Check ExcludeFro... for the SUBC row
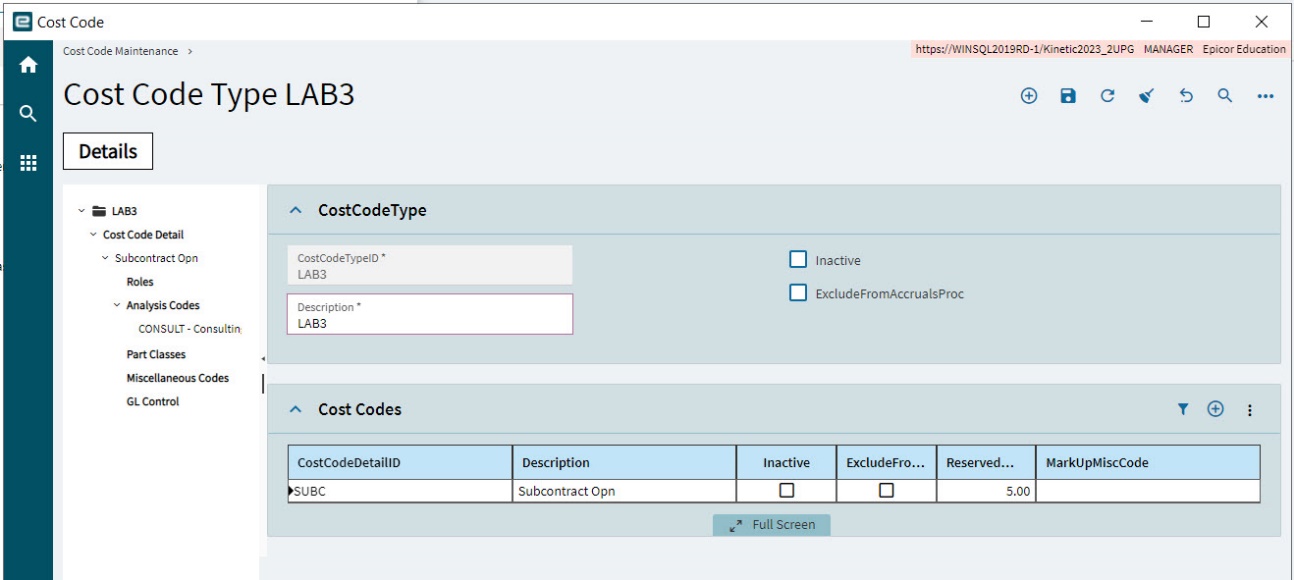This screenshot has height=580, width=1294. tap(886, 491)
